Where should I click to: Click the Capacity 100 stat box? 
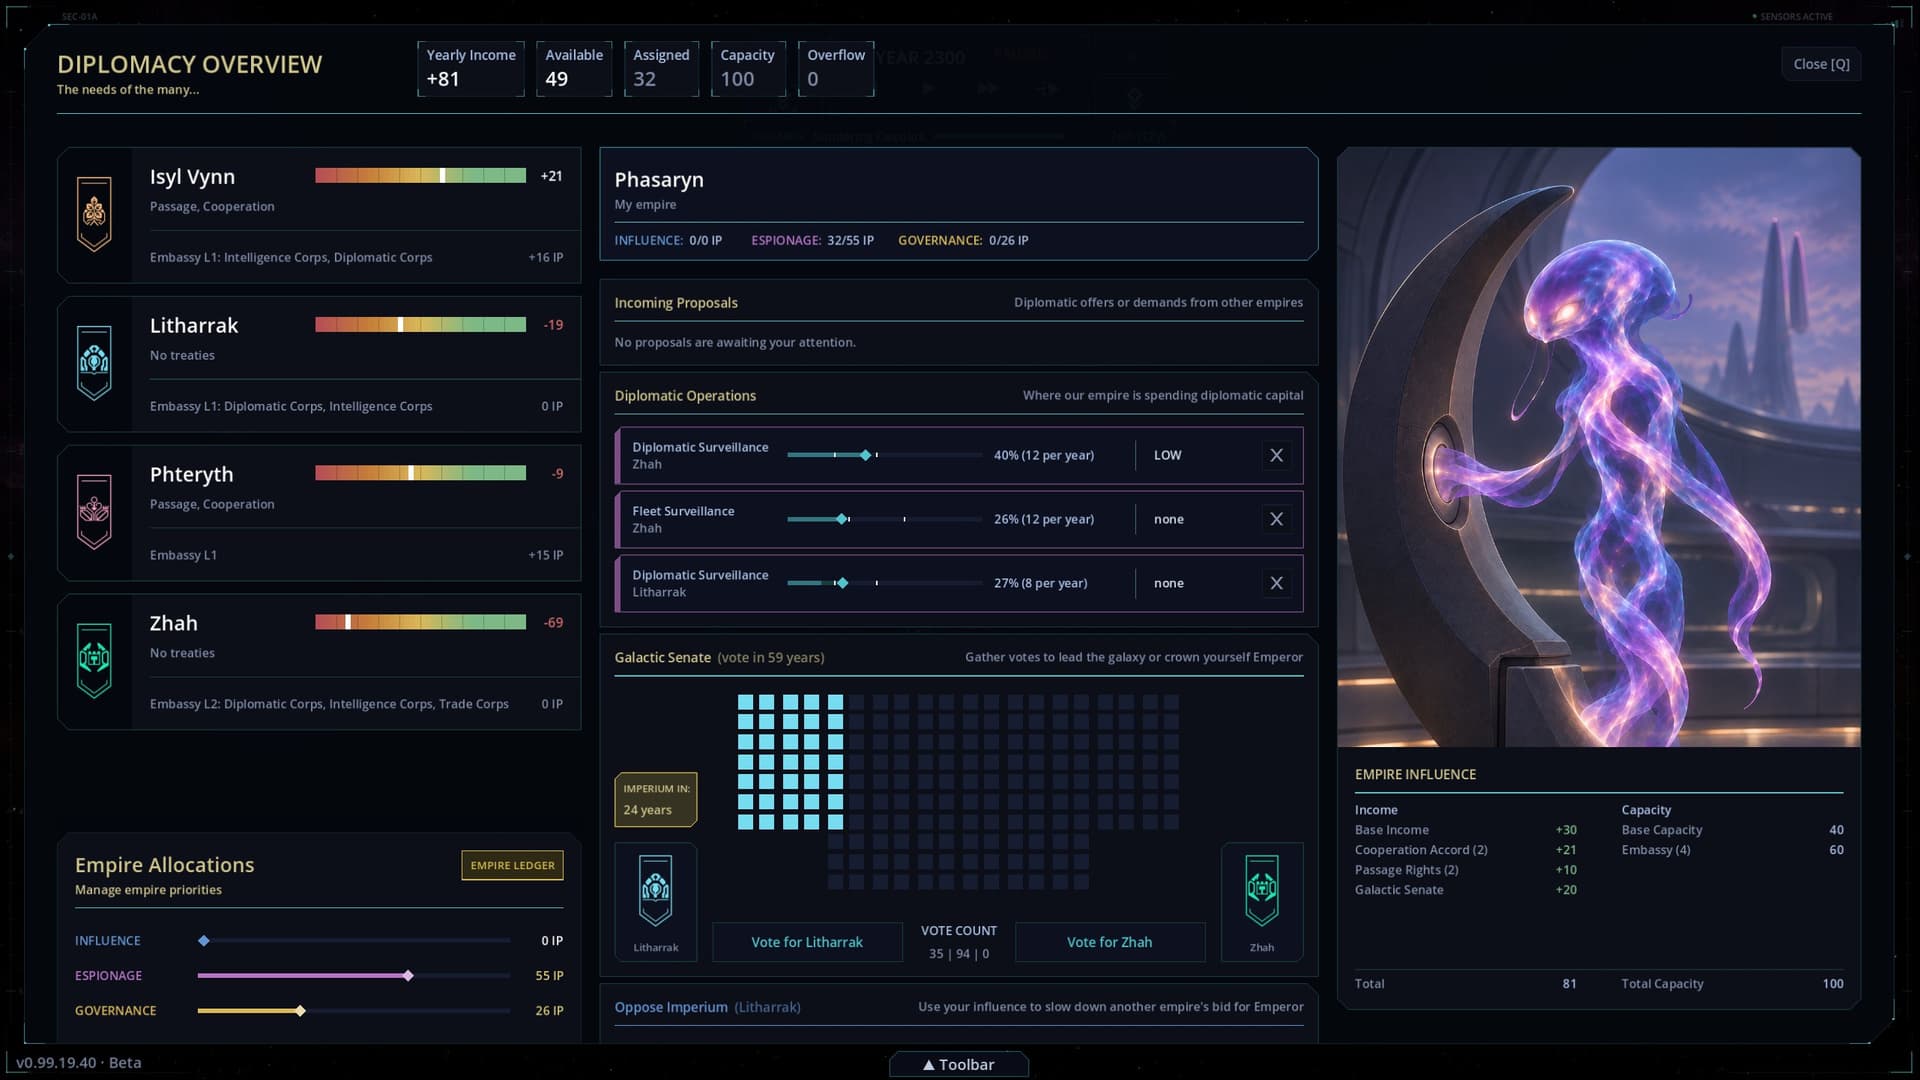pyautogui.click(x=748, y=69)
